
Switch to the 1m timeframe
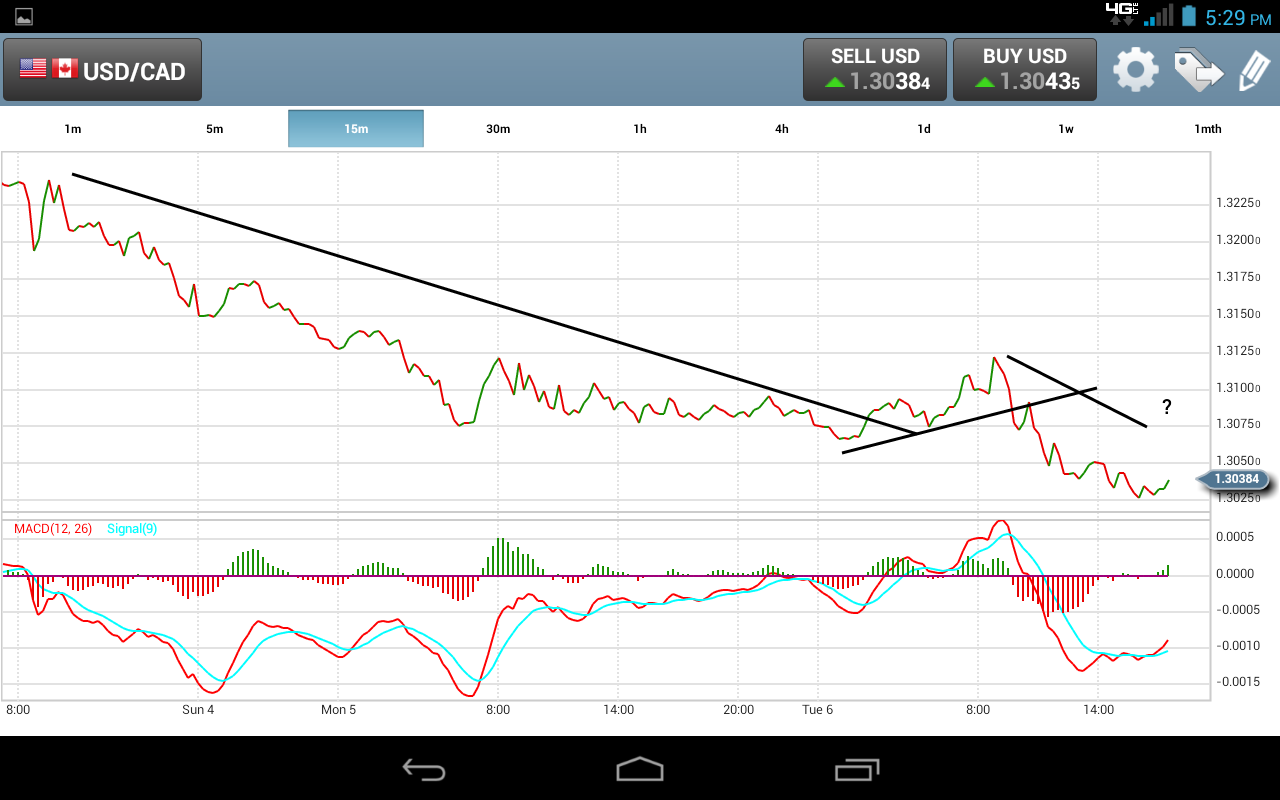click(x=73, y=129)
